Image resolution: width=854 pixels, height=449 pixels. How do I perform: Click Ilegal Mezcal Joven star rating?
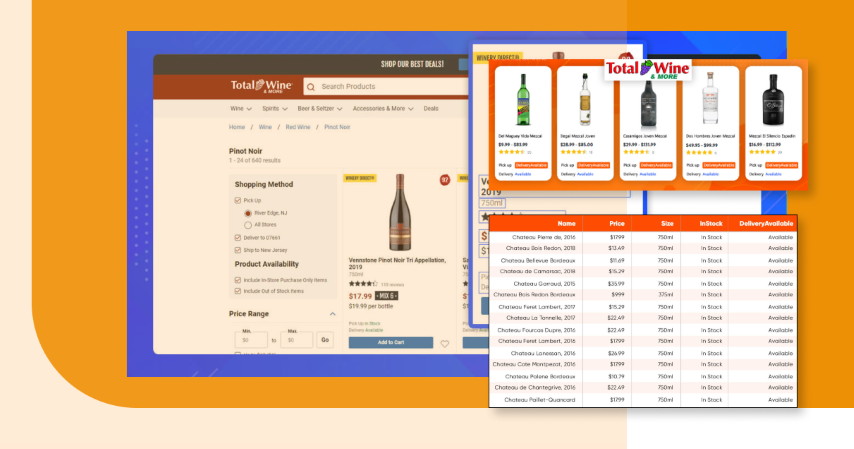(x=574, y=153)
